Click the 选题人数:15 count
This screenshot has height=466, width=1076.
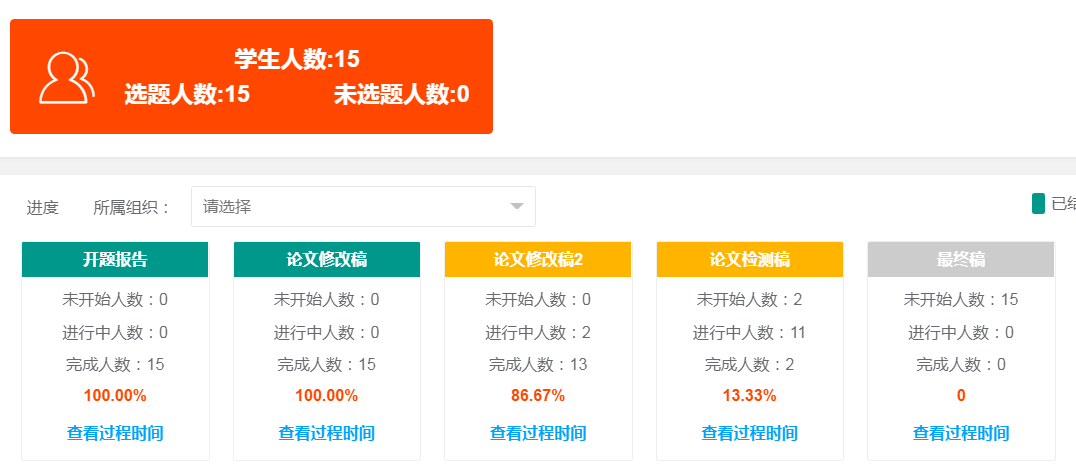[x=187, y=95]
